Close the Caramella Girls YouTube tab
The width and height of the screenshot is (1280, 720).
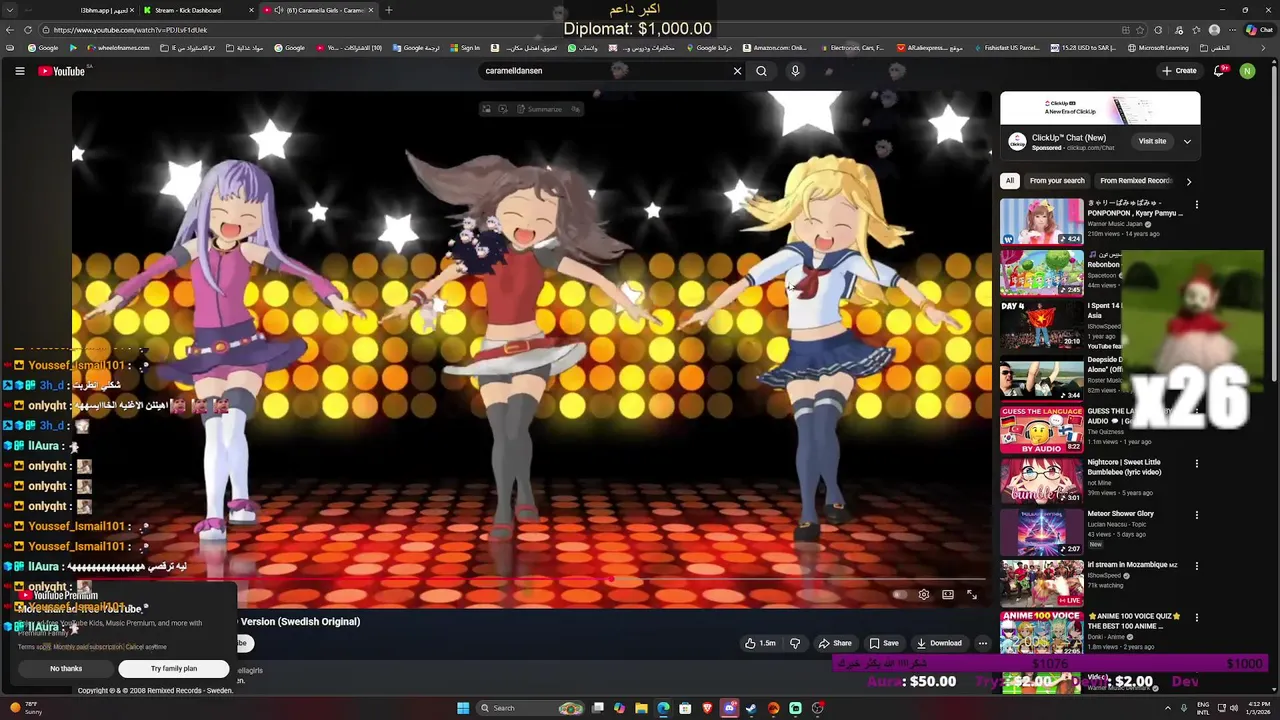pos(371,10)
